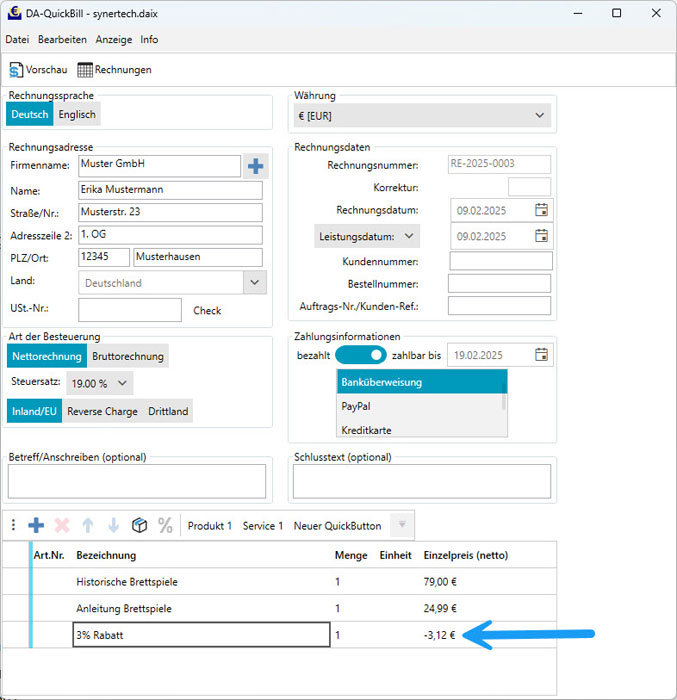This screenshot has width=677, height=700.
Task: Select Englisch invoice language
Action: click(77, 114)
